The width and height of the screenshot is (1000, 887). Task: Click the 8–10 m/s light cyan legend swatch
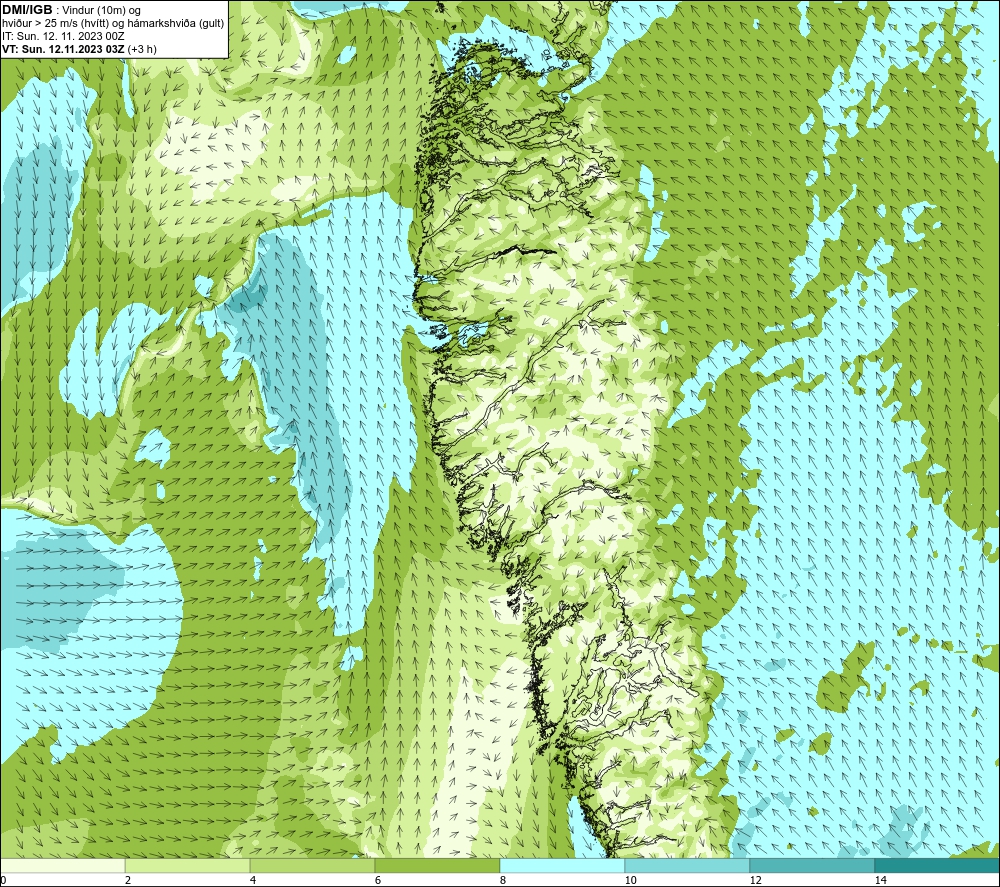pos(562,866)
